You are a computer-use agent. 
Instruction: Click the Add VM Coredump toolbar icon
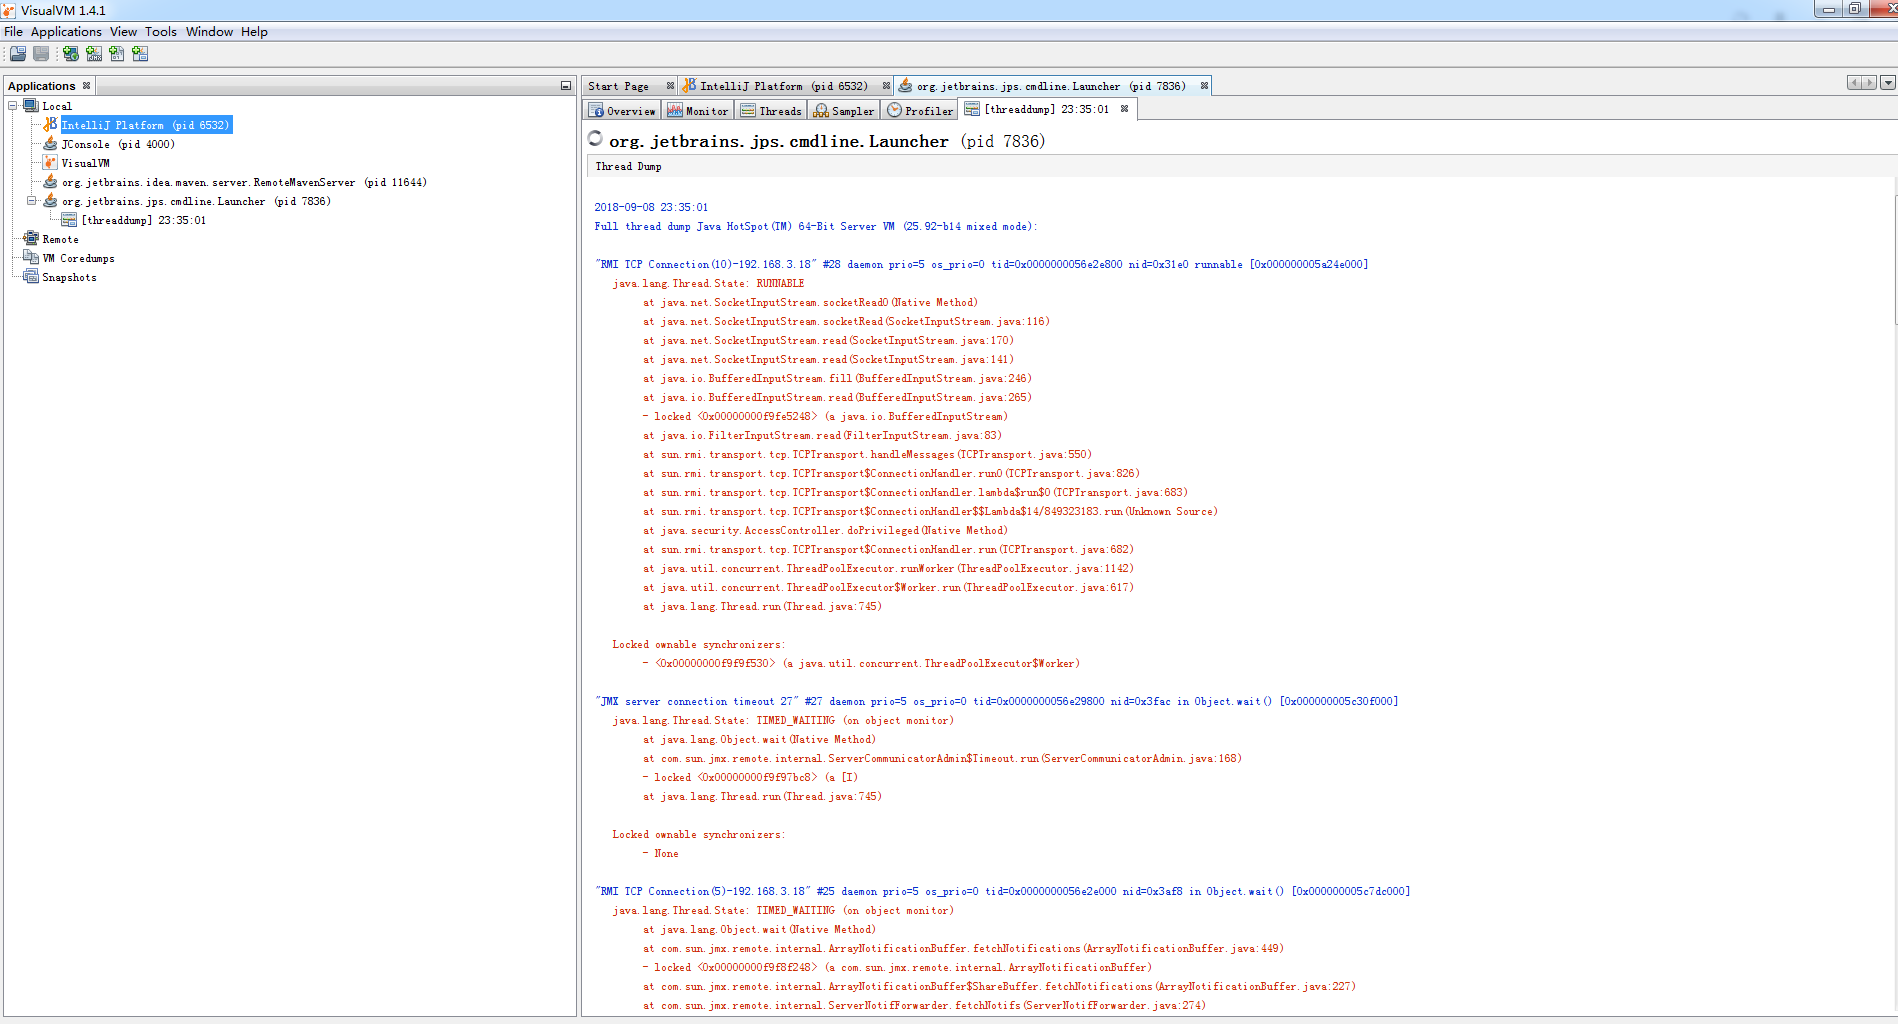point(117,54)
